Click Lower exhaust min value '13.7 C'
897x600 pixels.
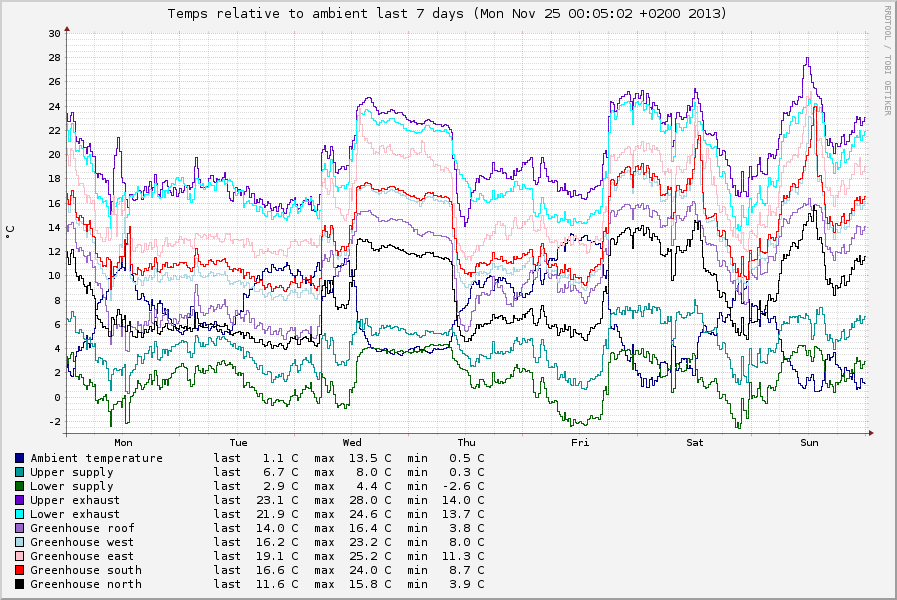pos(462,514)
